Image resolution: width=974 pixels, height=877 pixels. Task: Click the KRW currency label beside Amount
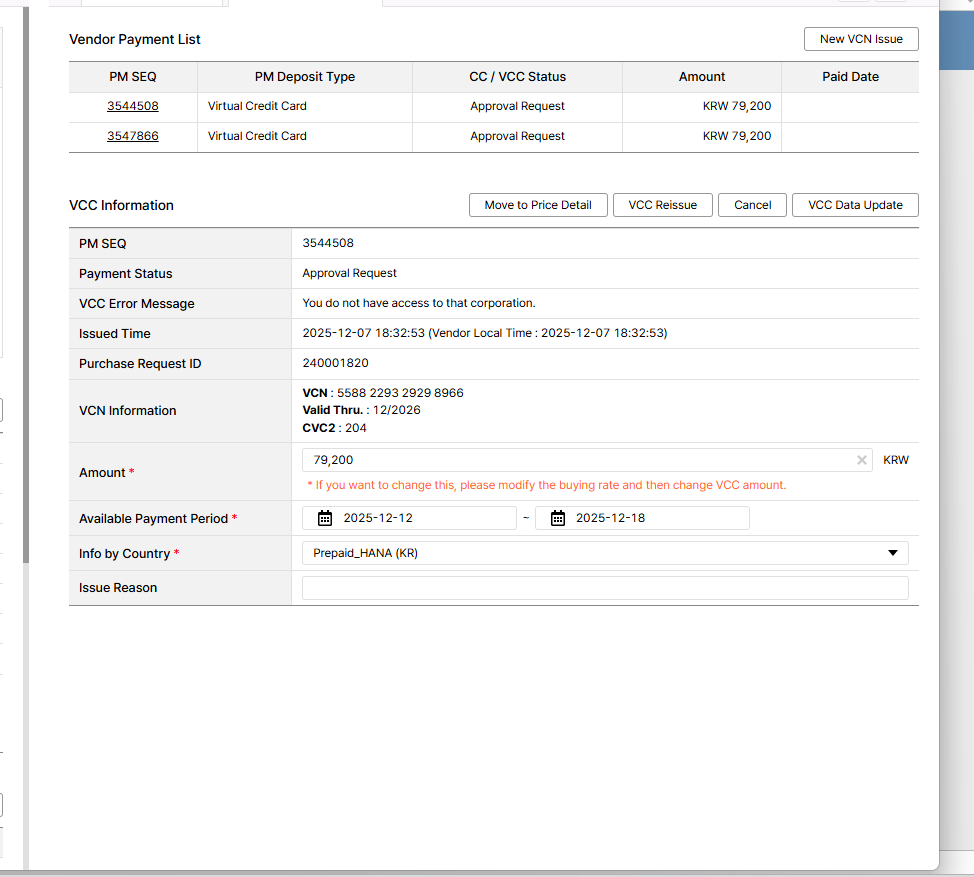(x=896, y=460)
